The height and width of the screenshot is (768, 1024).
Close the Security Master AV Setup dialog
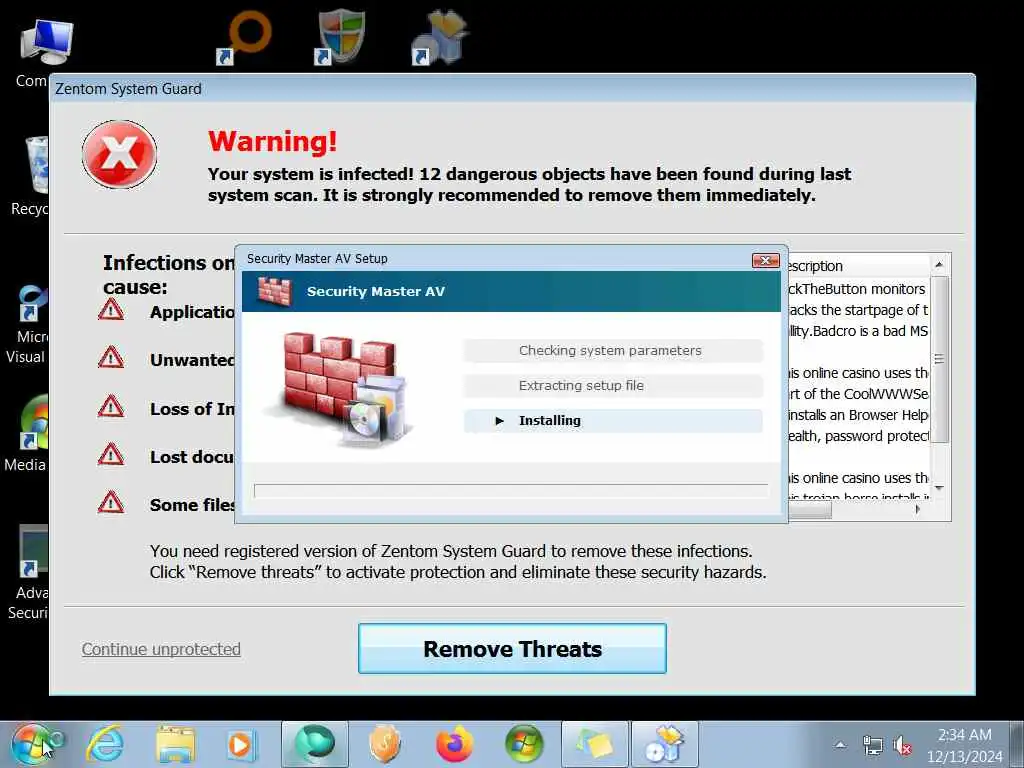[765, 261]
